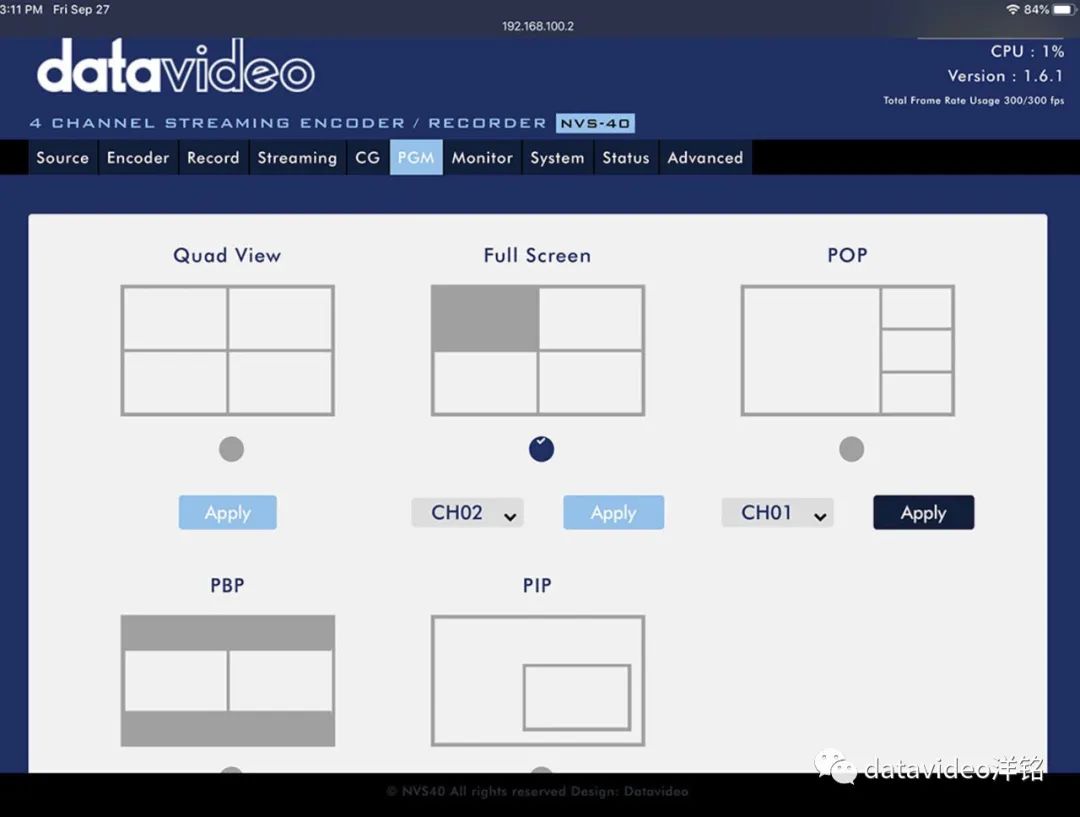Go to the Advanced tab
Screen dimensions: 1080x817
tap(705, 158)
